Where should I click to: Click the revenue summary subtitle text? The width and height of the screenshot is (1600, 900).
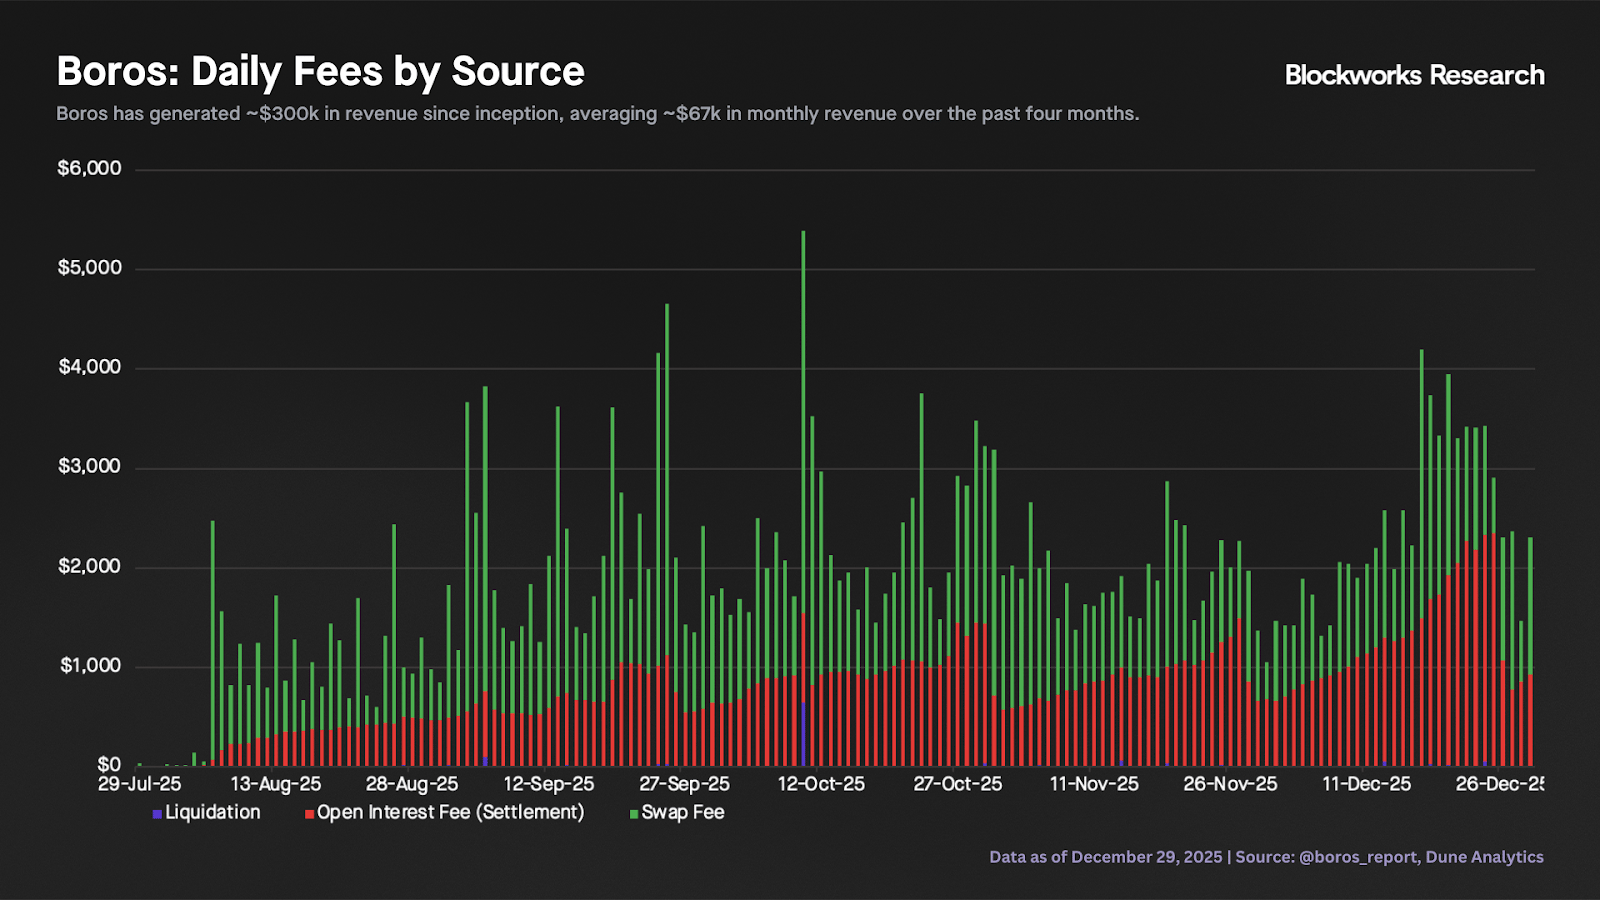(597, 114)
